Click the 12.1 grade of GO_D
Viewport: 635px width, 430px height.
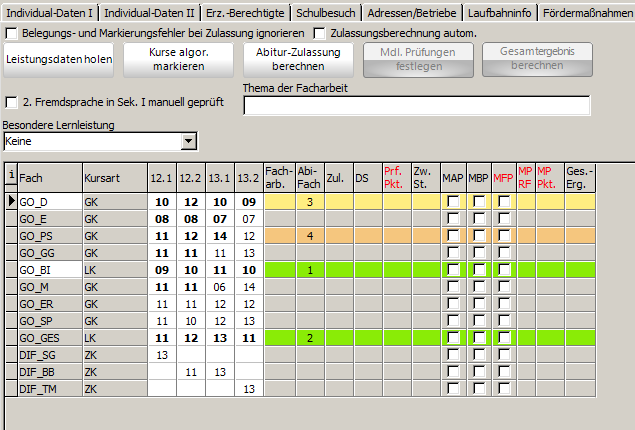pos(162,202)
